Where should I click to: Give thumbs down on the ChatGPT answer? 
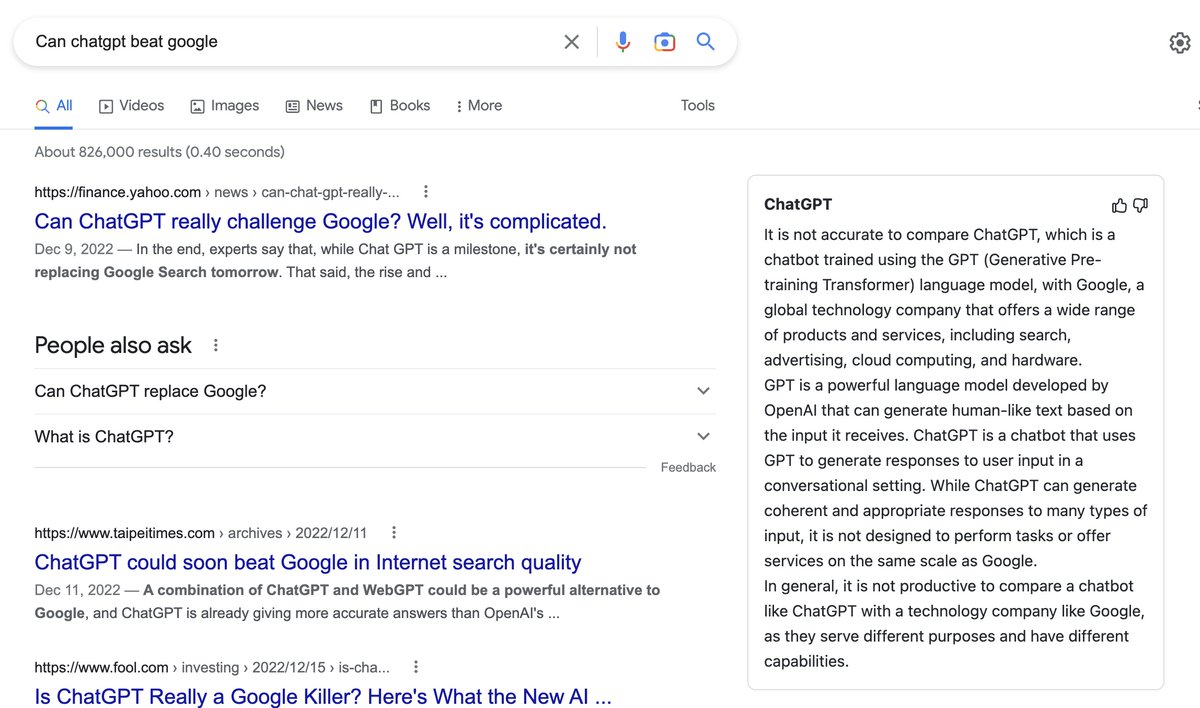tap(1141, 204)
